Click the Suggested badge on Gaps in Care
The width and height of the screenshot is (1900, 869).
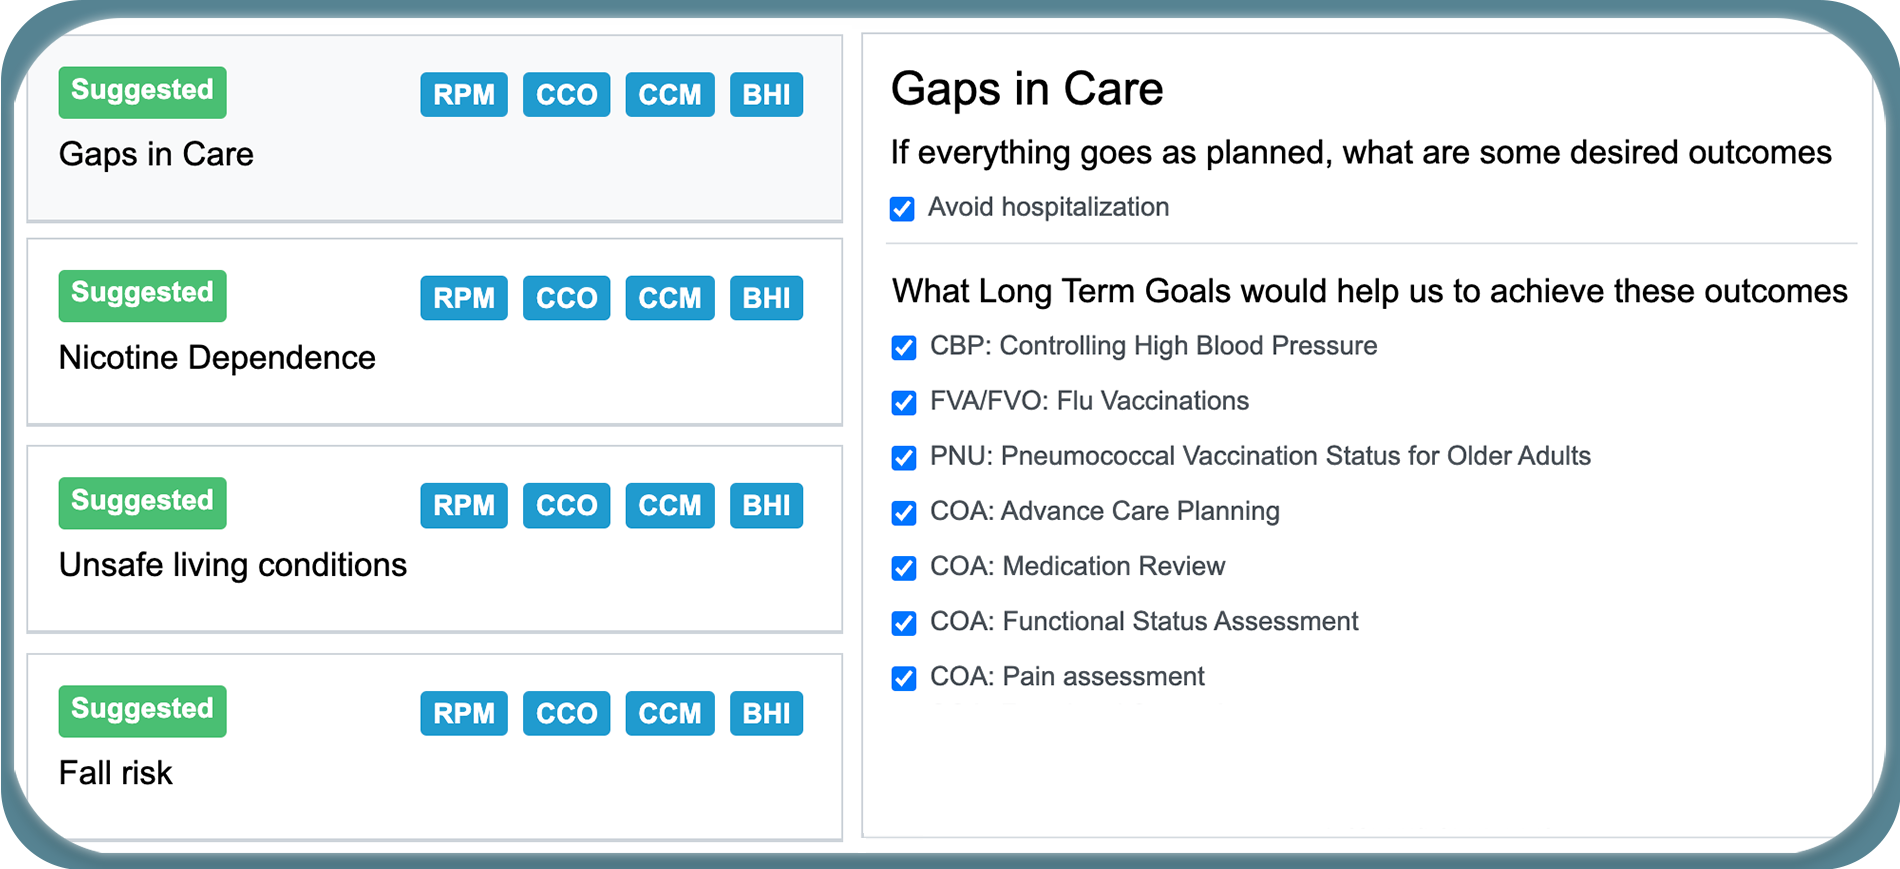[x=142, y=91]
